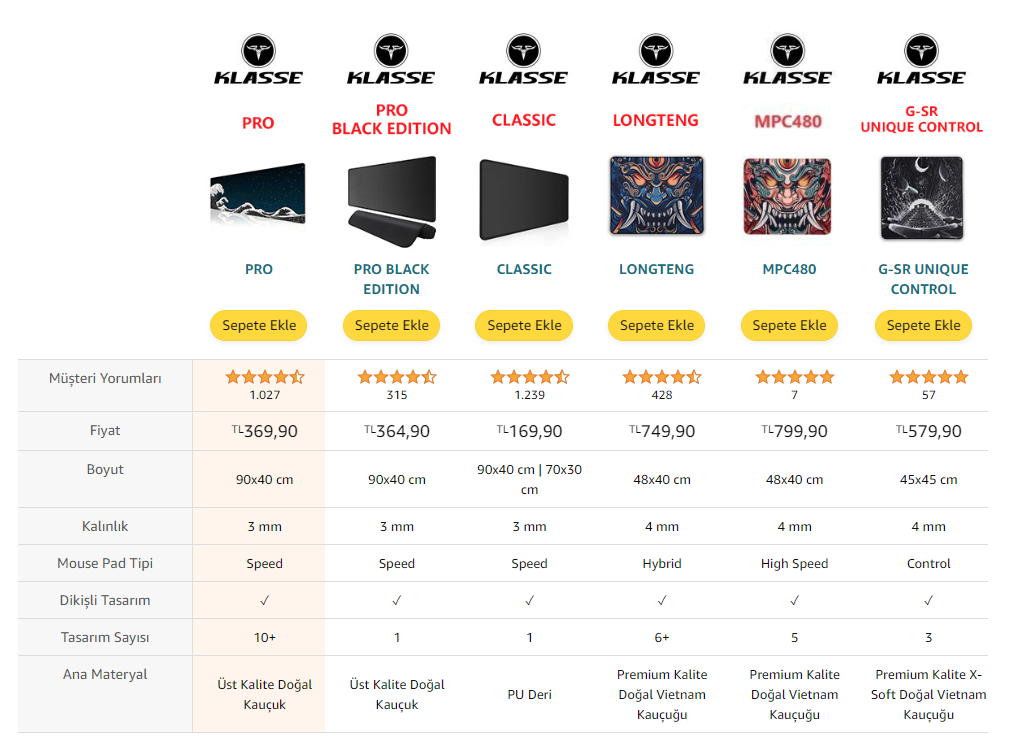Click the Klasse logo above CLASSIC heading
The image size is (1012, 741).
point(523,59)
